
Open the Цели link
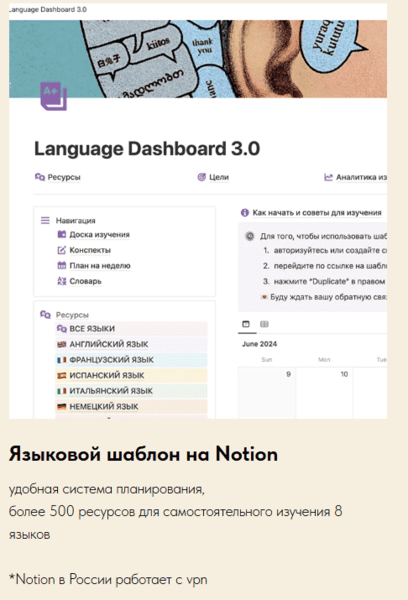219,177
